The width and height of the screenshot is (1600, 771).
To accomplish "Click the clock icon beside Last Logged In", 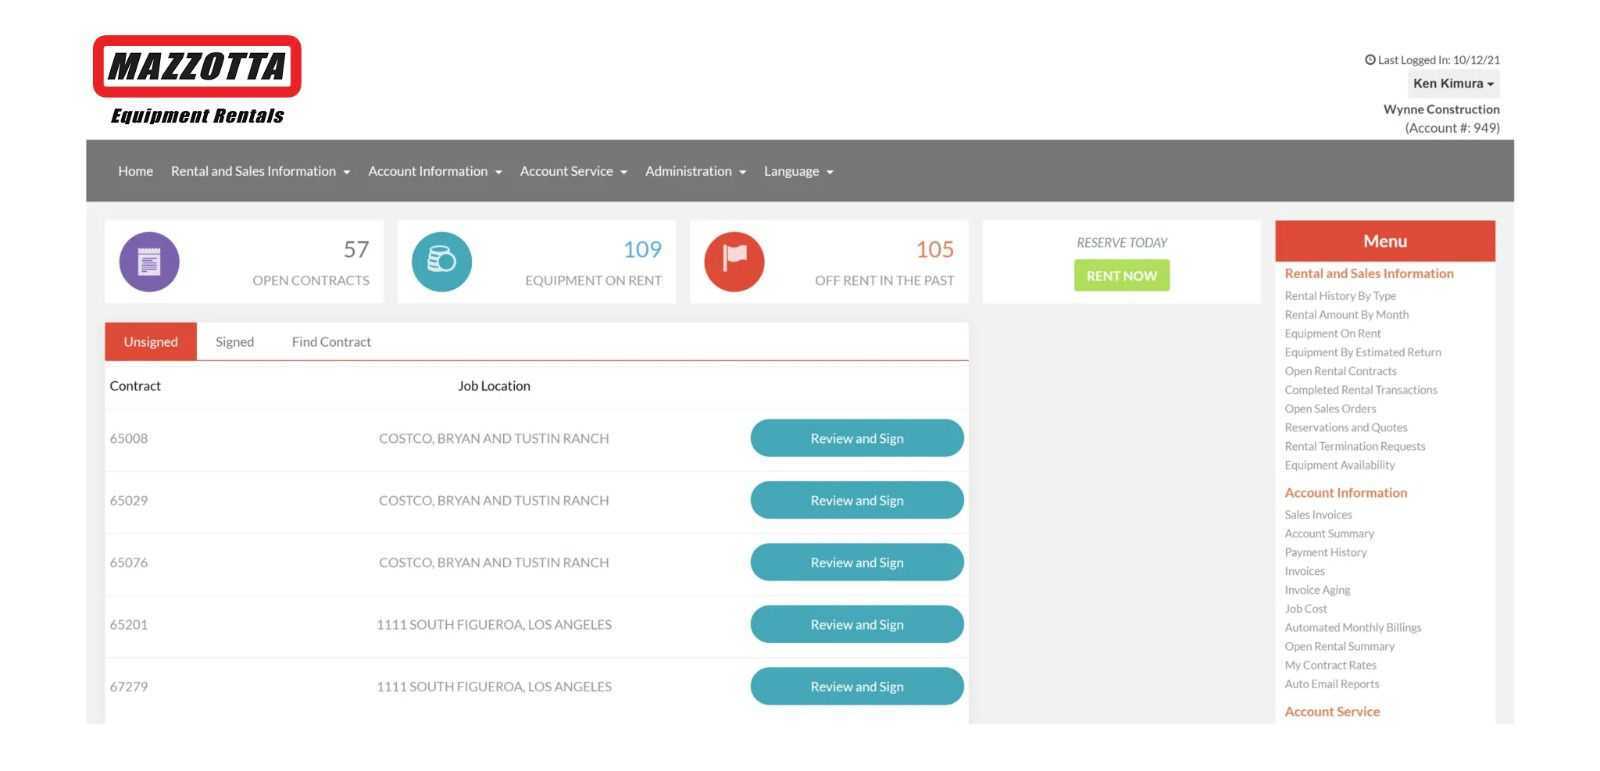I will (1370, 60).
